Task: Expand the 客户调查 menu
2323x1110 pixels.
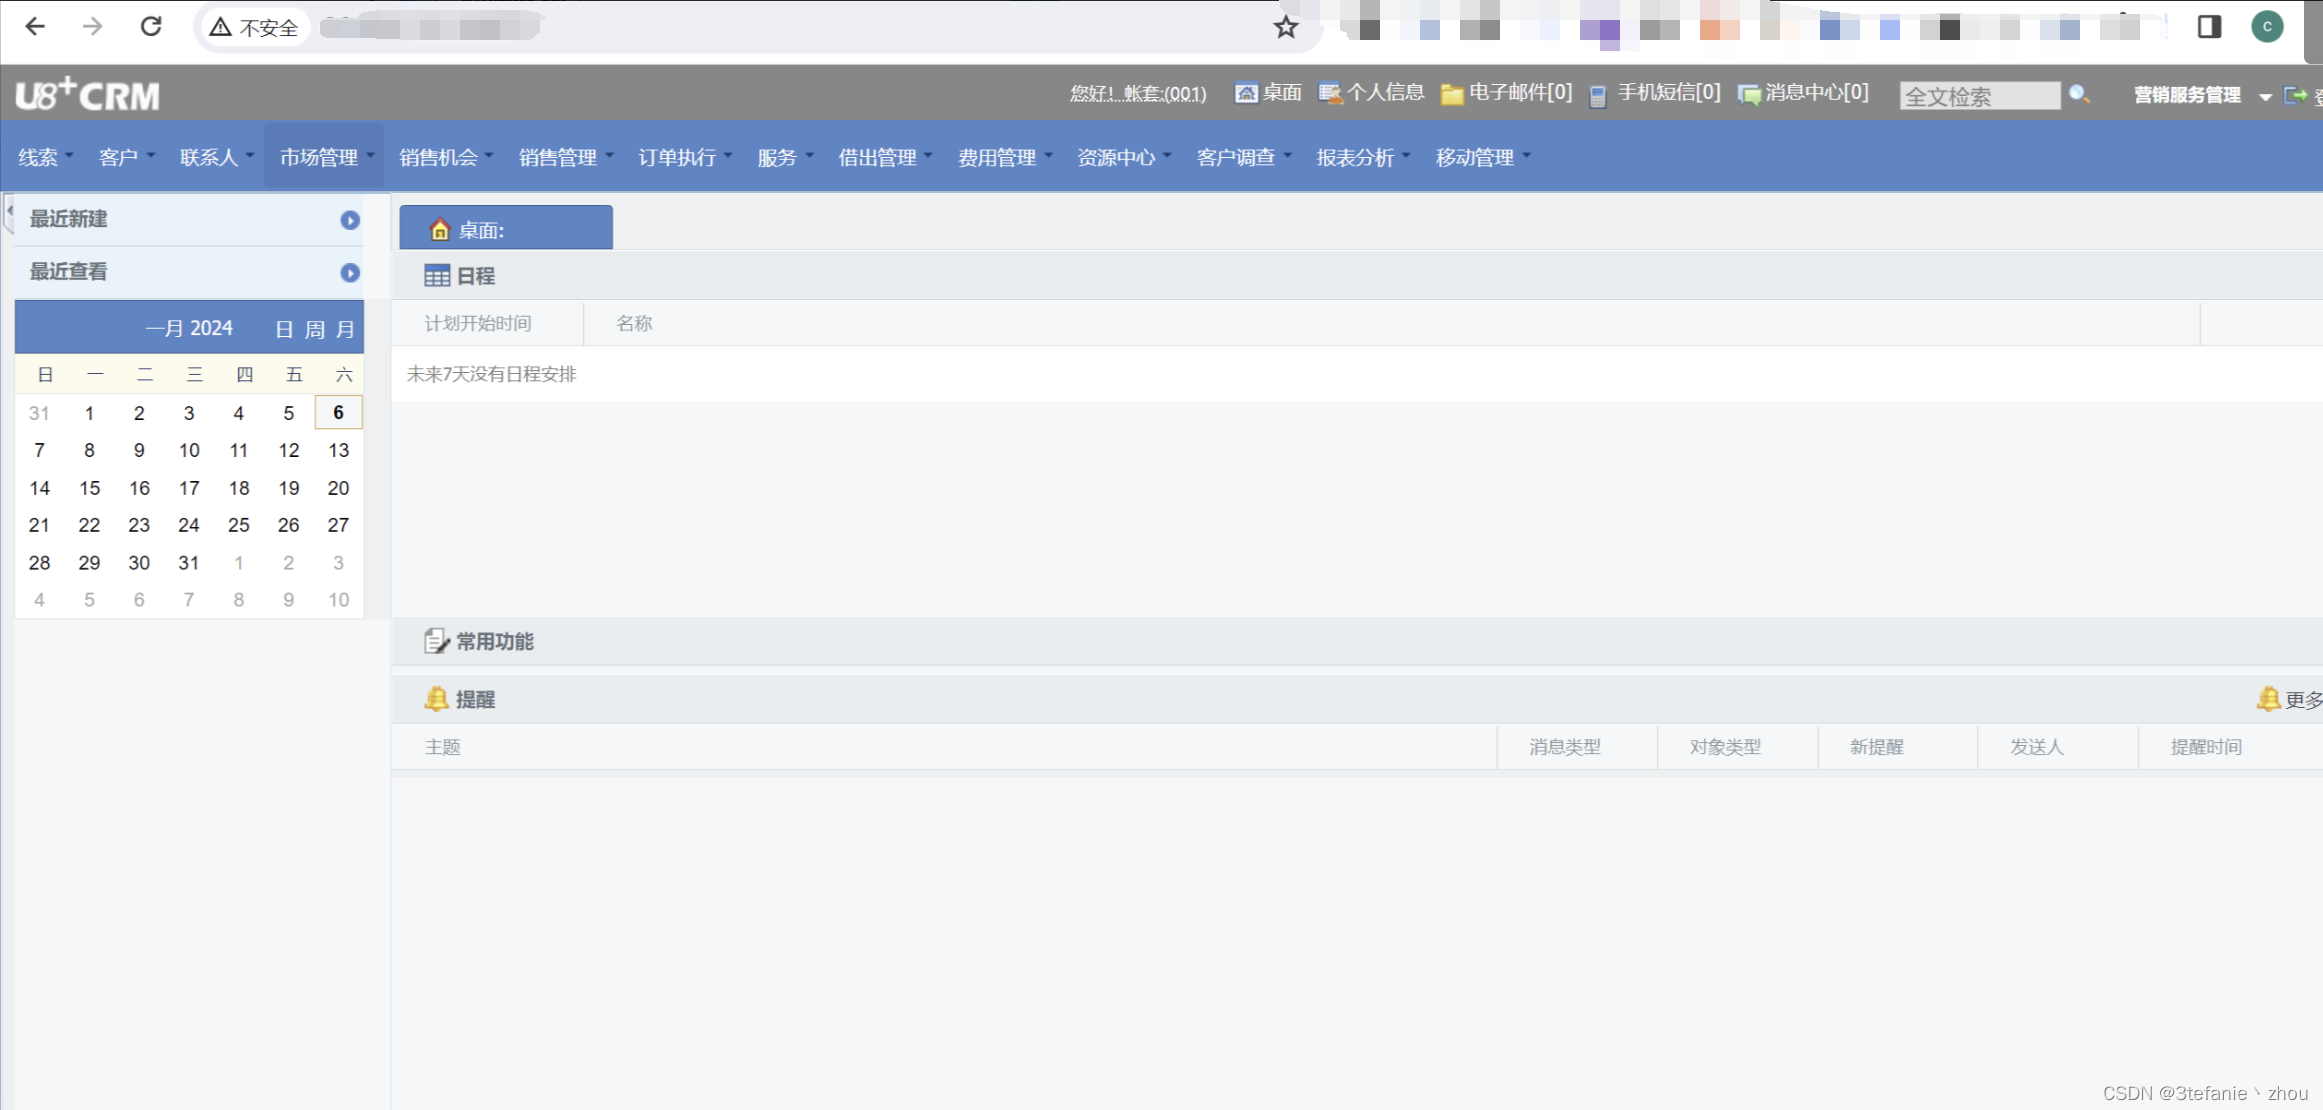Action: pos(1244,157)
